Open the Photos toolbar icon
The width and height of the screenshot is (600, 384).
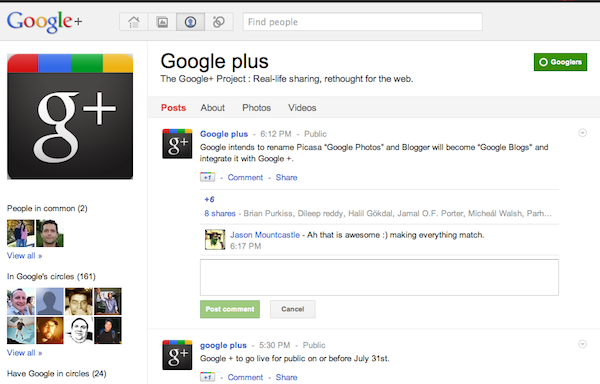pyautogui.click(x=162, y=22)
